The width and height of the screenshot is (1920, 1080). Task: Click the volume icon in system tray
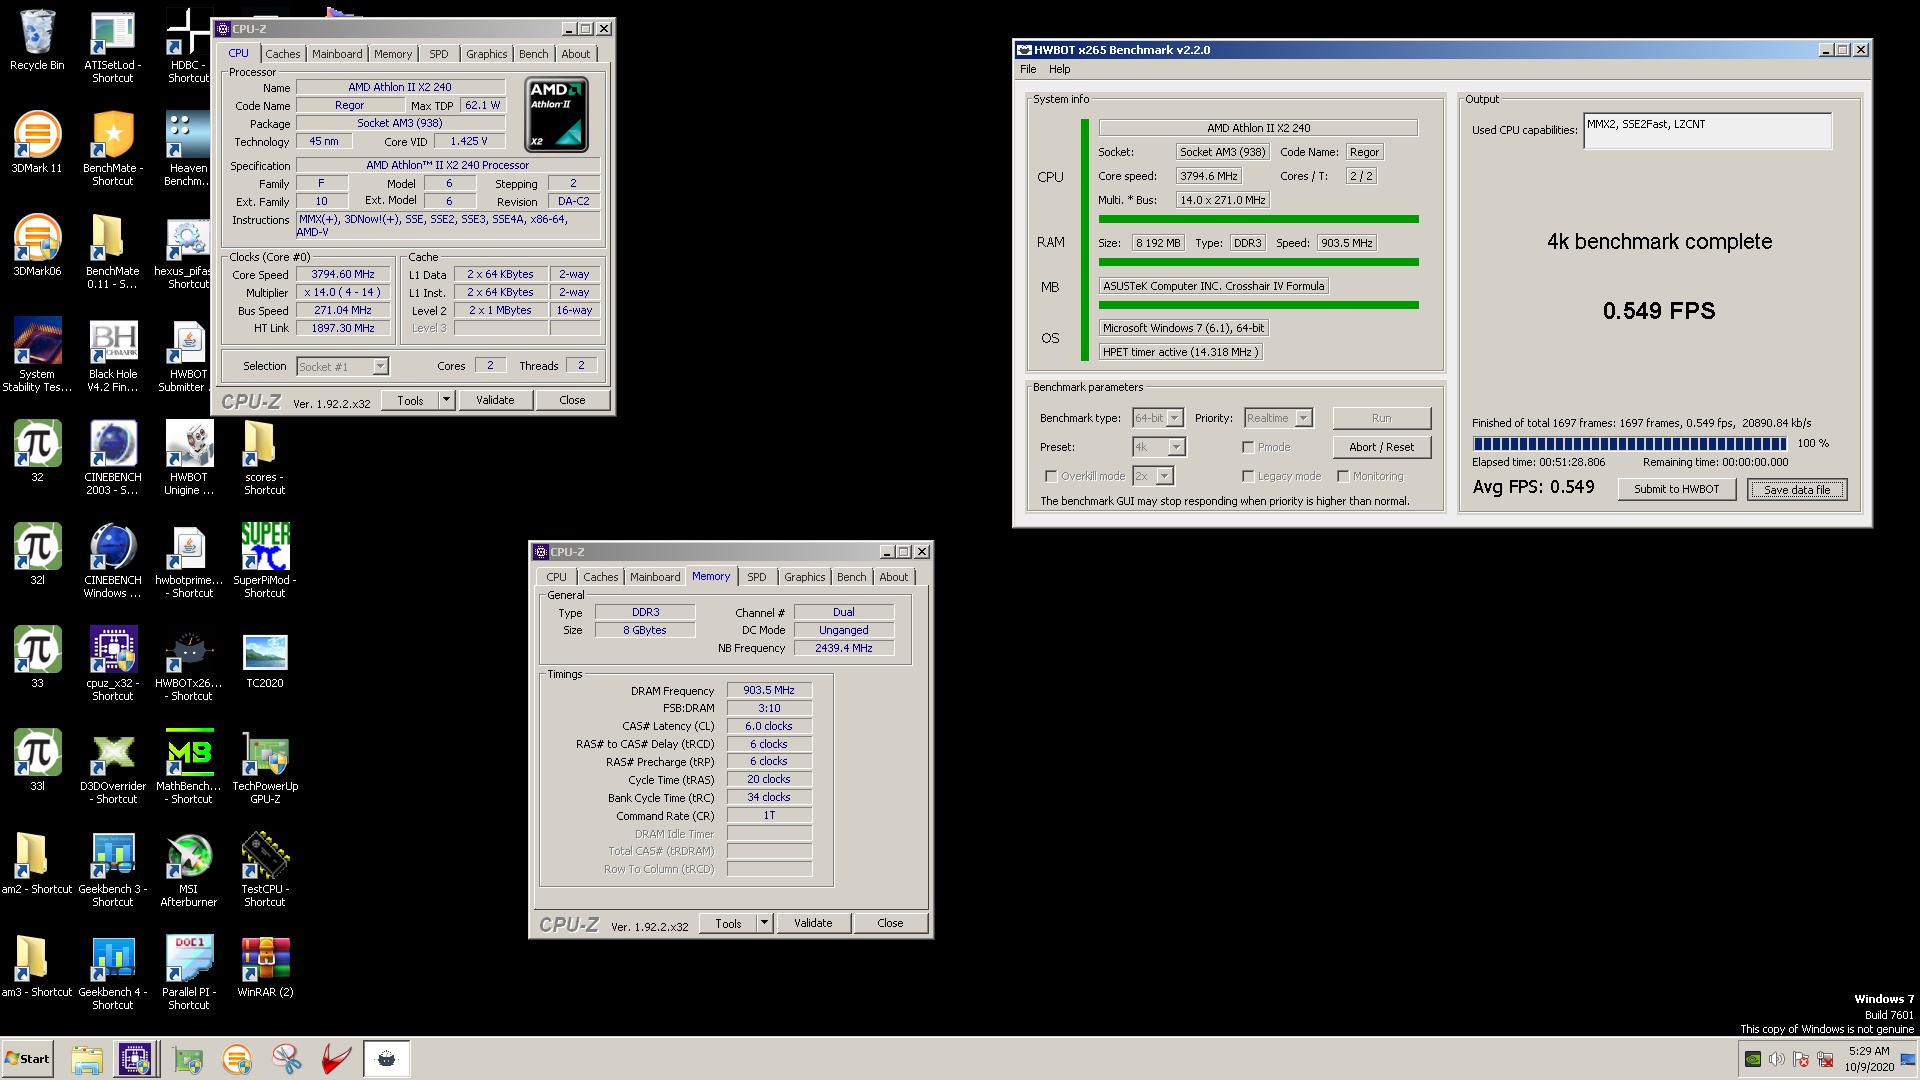tap(1776, 1059)
